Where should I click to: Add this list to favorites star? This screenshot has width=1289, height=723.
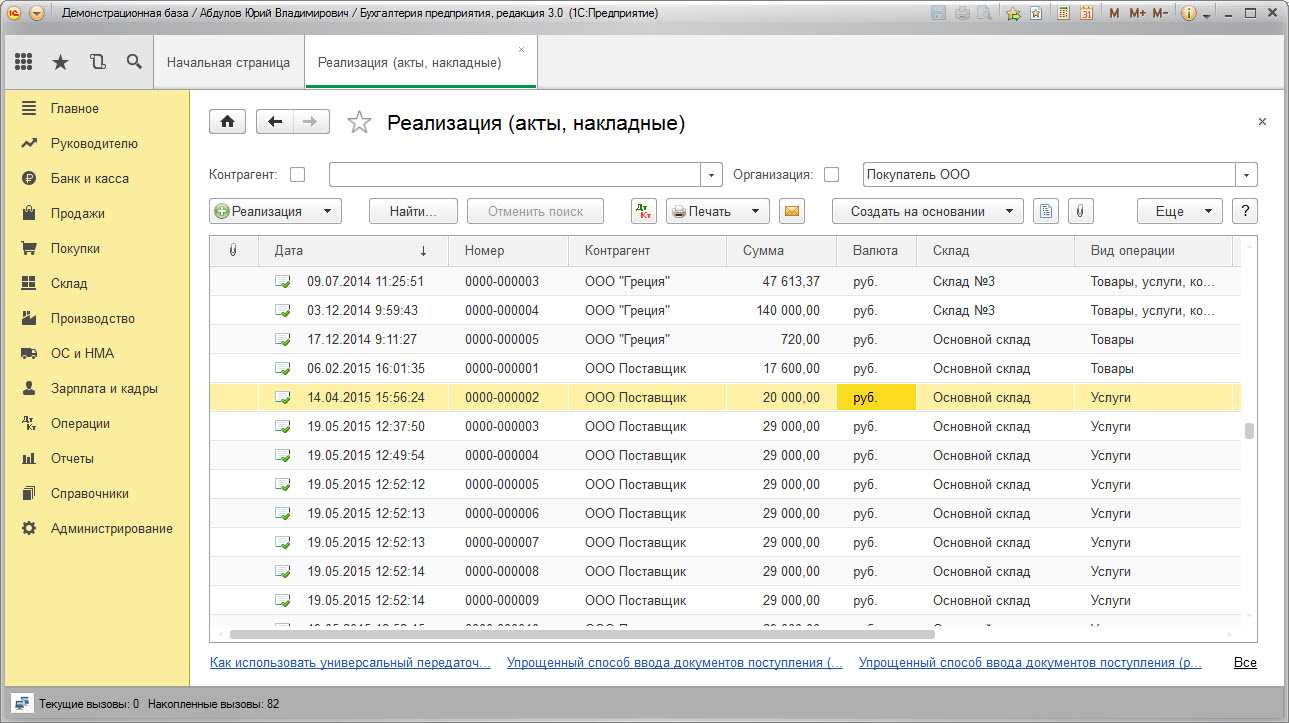[x=359, y=123]
